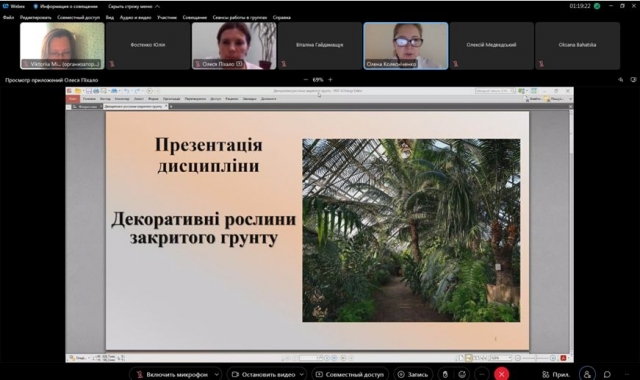640x380 pixels.
Task: Click redo arrow in PDF editor toolbar
Action: (x=137, y=91)
